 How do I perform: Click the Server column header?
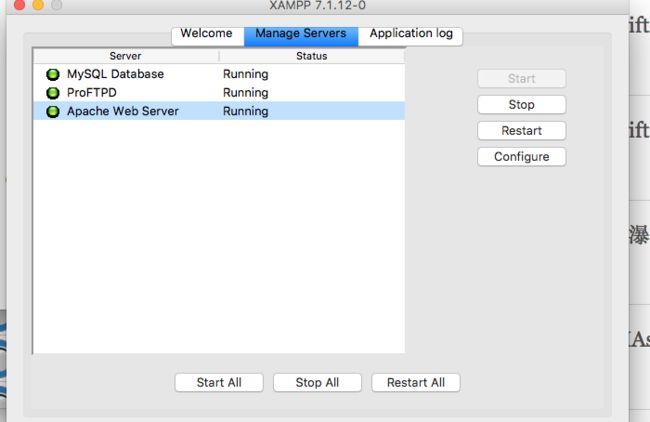[x=126, y=56]
